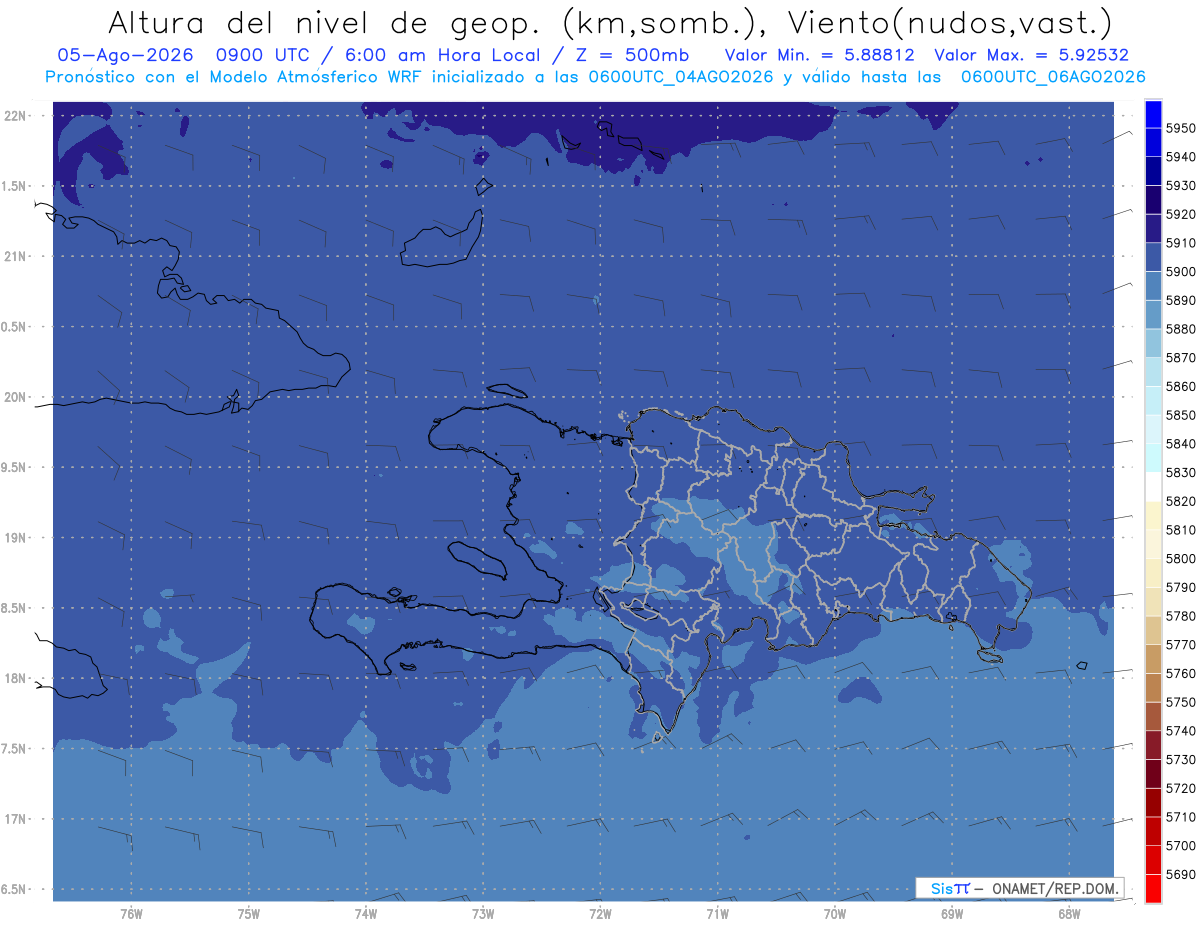Click the 72W longitude axis label
Viewport: 1200px width, 927px height.
[600, 913]
